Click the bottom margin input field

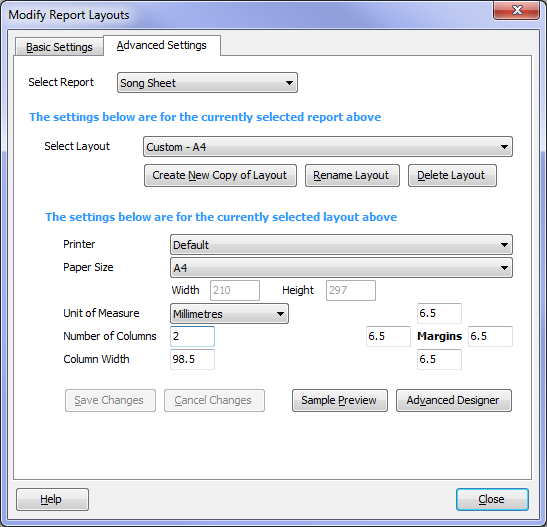439,359
